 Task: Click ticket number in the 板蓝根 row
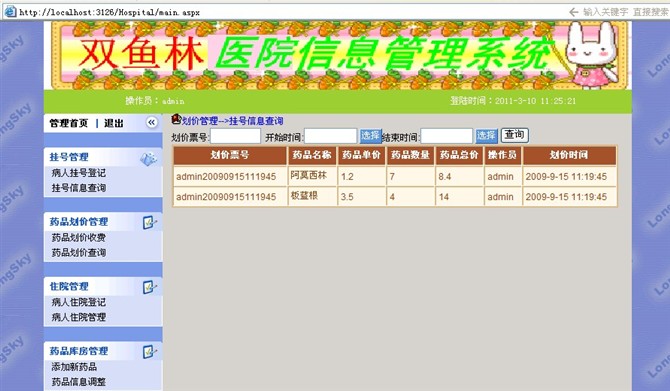pos(226,197)
